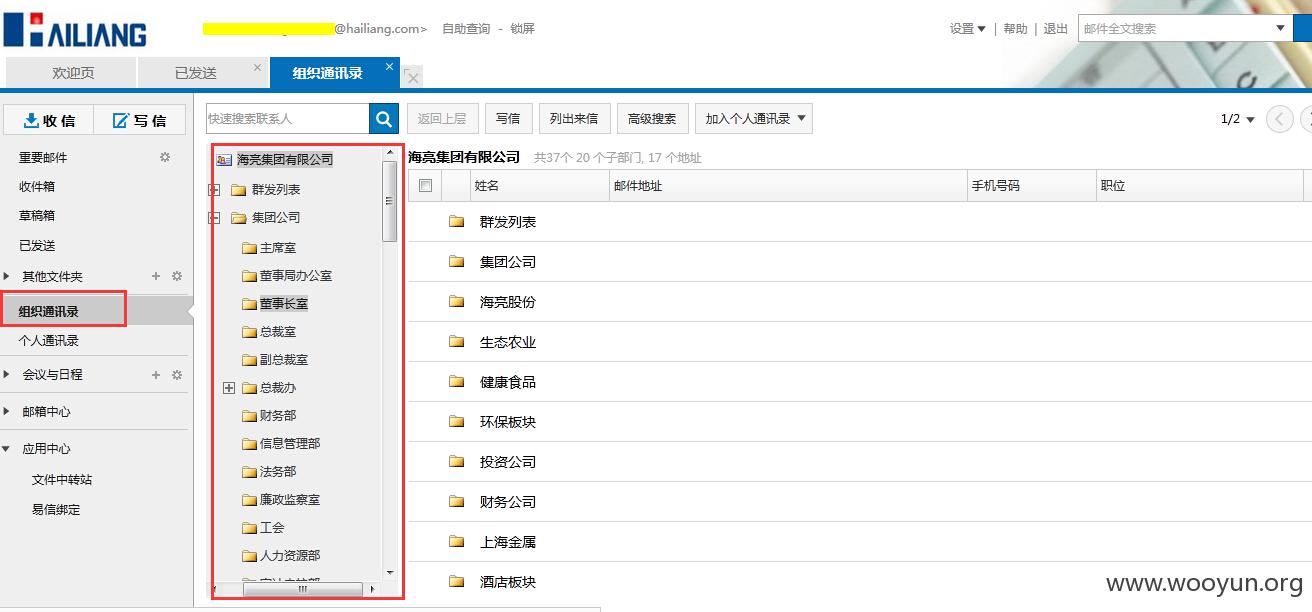Open mail search options dropdown arrow

coord(1281,28)
